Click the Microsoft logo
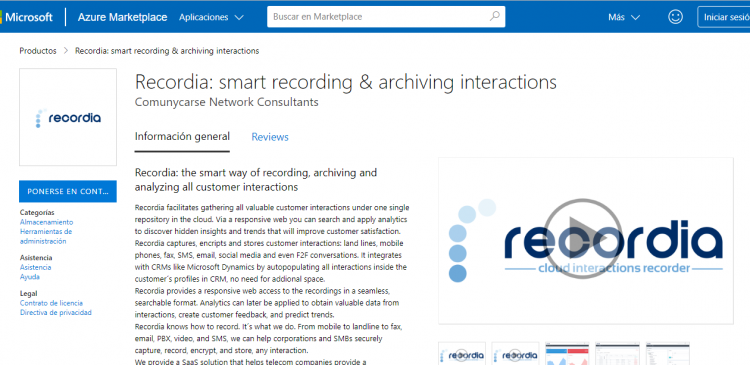The image size is (750, 365). (26, 17)
